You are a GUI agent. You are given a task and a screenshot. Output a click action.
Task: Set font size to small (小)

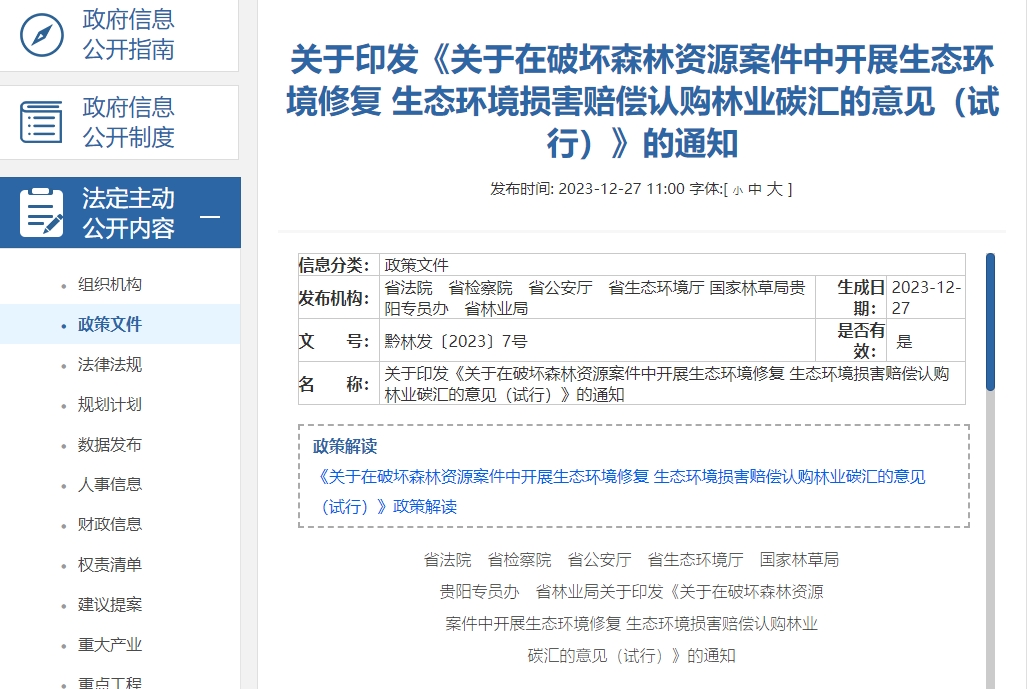738,191
